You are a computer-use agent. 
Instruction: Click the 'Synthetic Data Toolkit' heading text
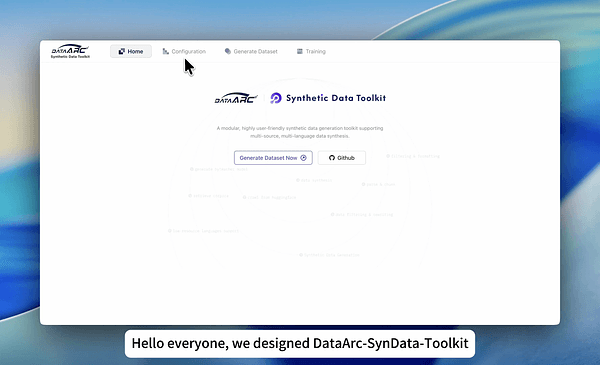tap(336, 98)
